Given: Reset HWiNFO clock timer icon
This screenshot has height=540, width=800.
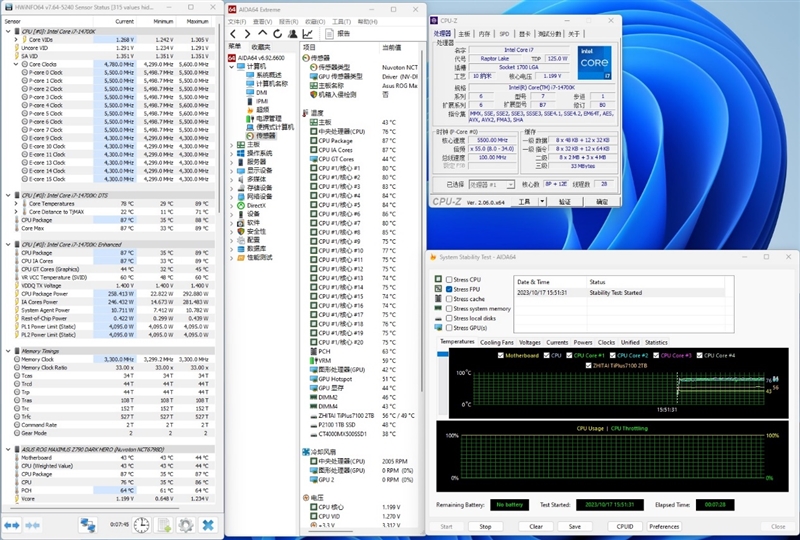Looking at the screenshot, I should 141,525.
